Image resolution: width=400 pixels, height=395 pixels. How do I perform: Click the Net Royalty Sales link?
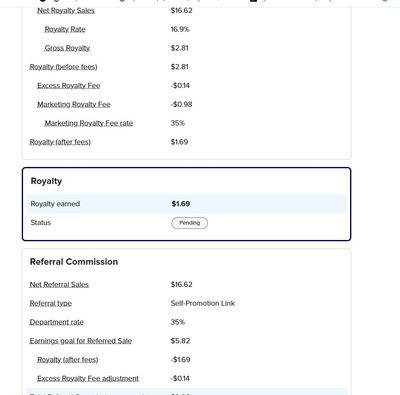pyautogui.click(x=66, y=11)
